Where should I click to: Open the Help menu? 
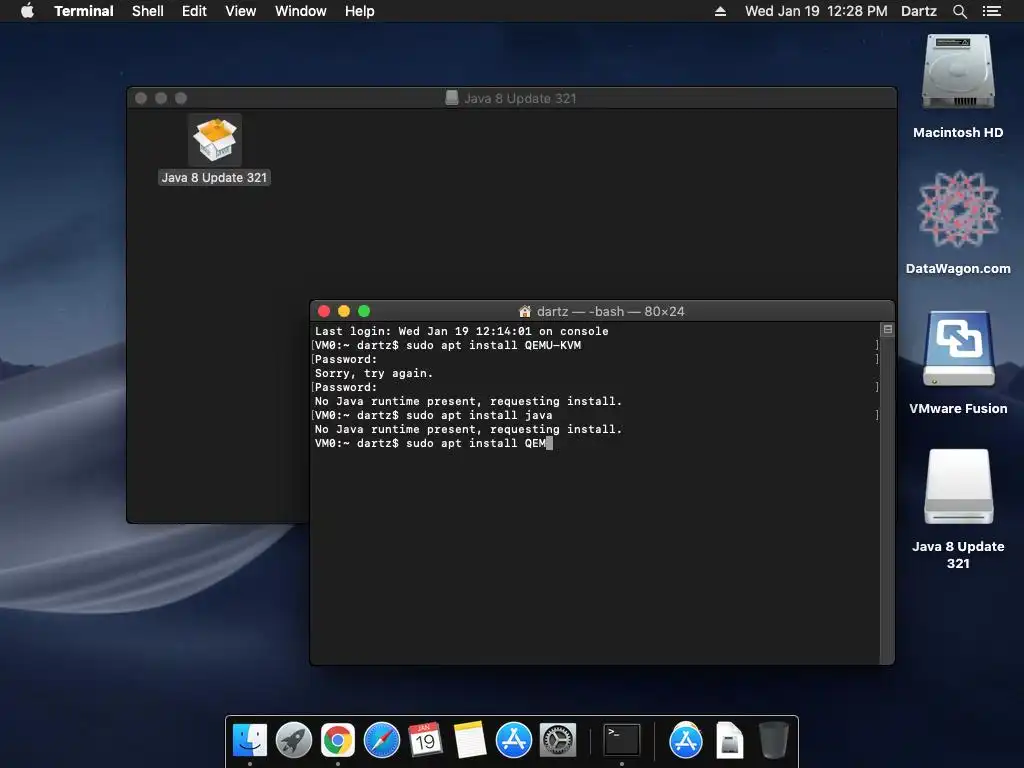360,11
